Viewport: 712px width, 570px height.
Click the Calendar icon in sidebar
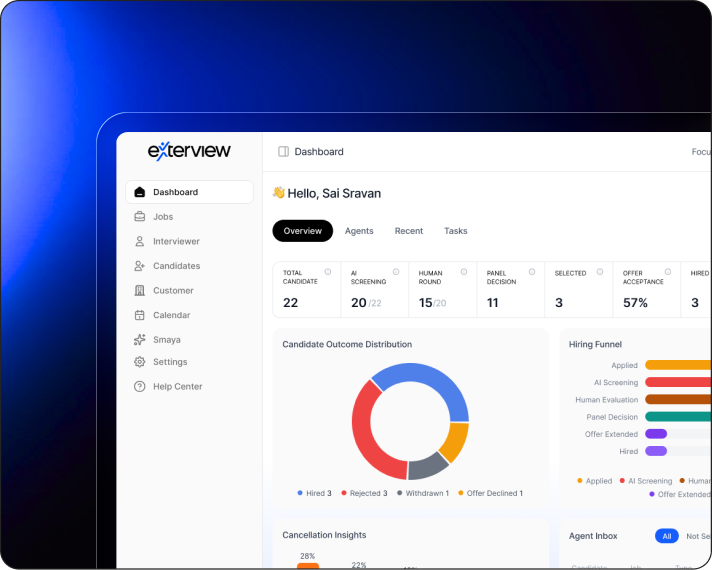140,315
